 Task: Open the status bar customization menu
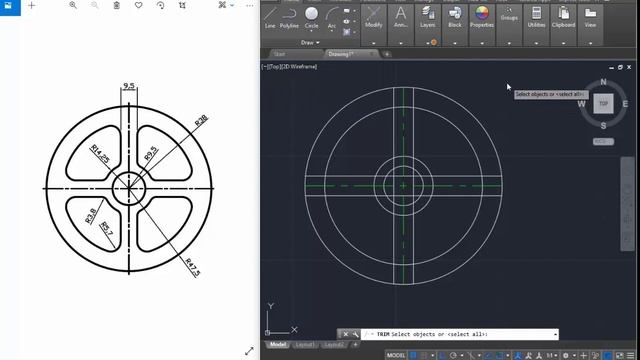(x=631, y=356)
